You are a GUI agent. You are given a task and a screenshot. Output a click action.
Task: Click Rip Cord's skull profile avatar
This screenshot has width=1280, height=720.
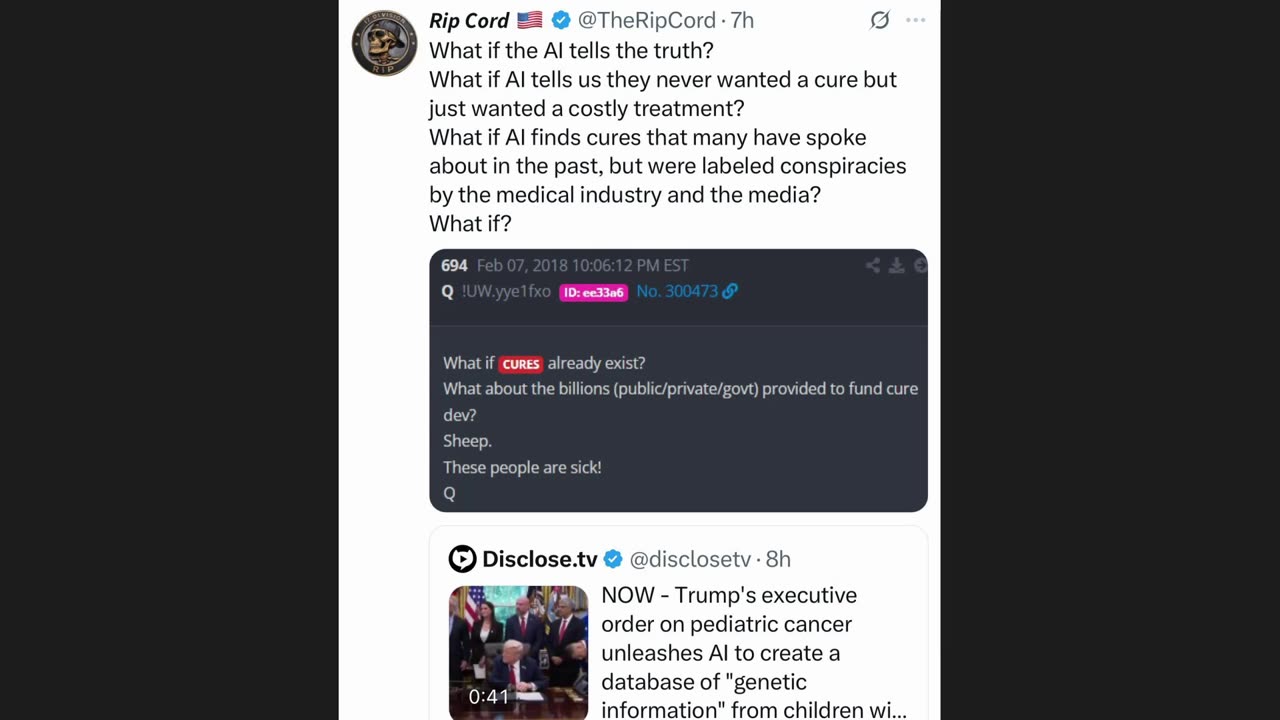coord(384,43)
